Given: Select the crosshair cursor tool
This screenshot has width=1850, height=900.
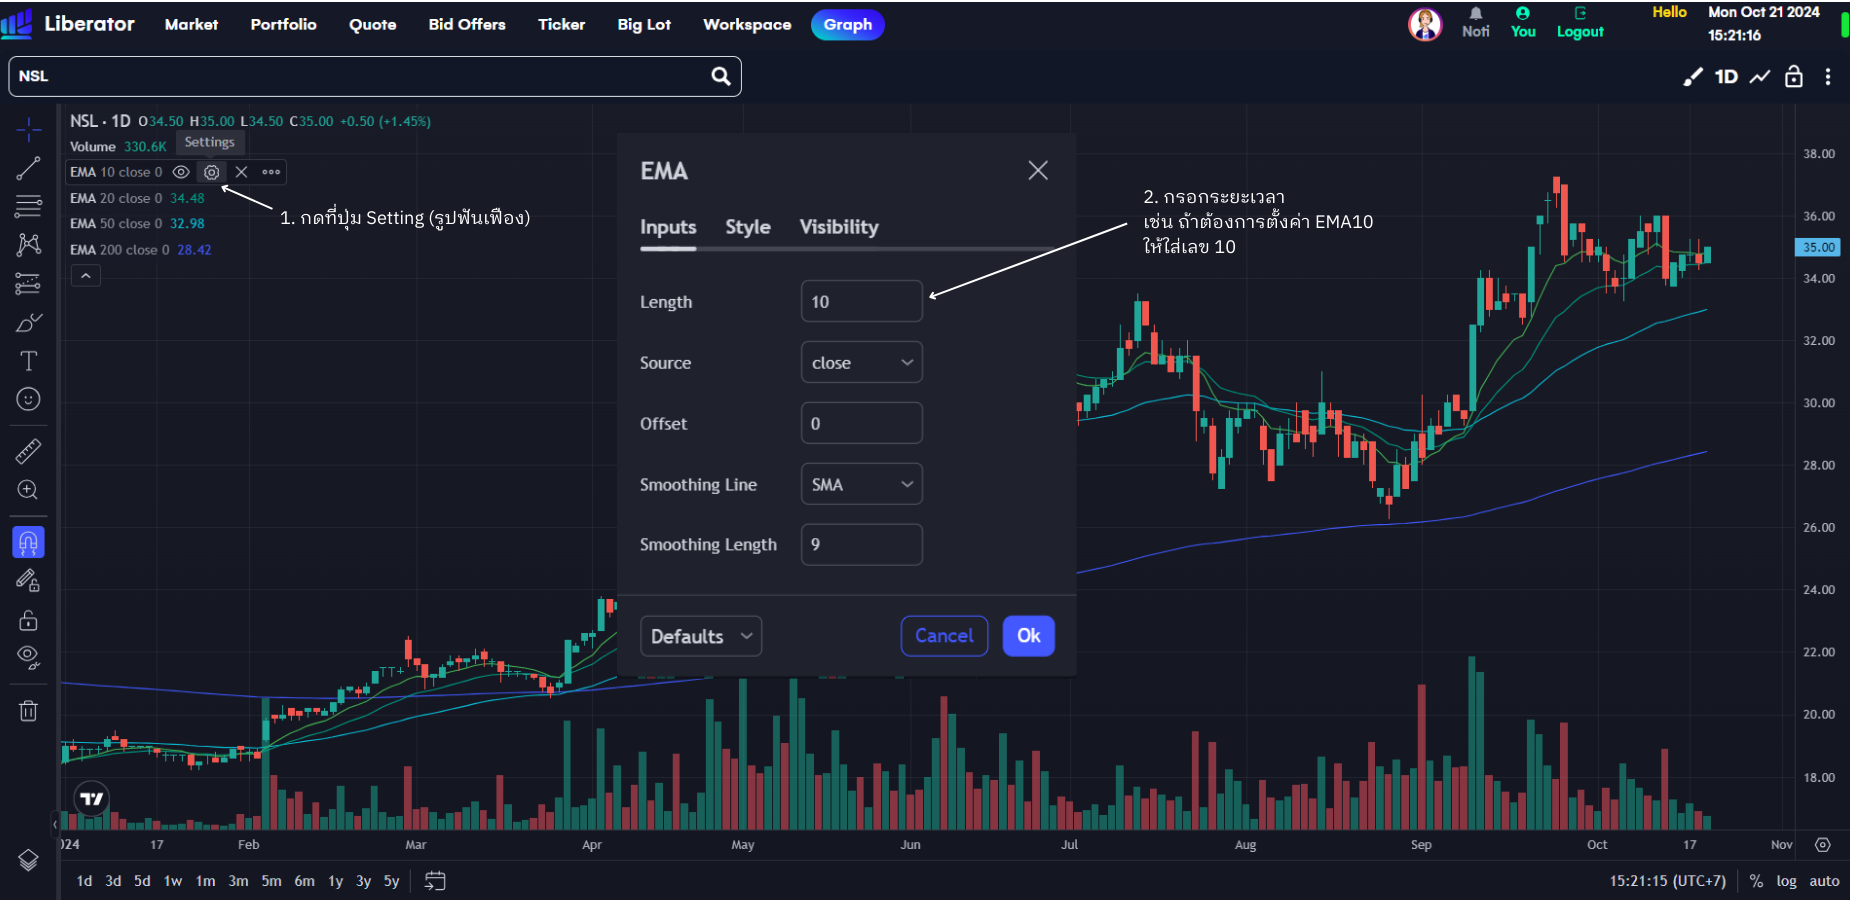Looking at the screenshot, I should (x=28, y=130).
